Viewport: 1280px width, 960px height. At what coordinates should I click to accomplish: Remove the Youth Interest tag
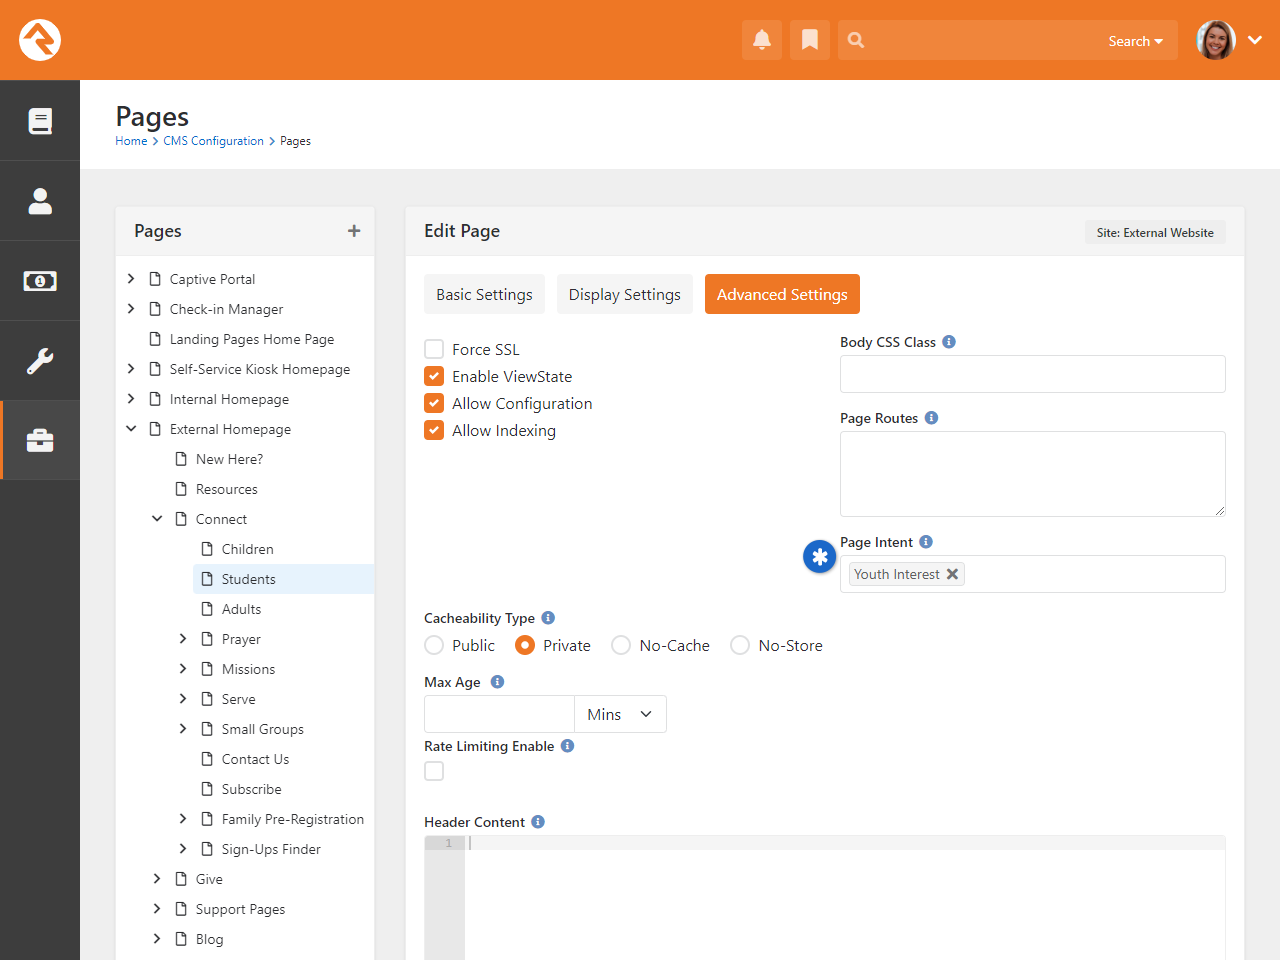[953, 574]
